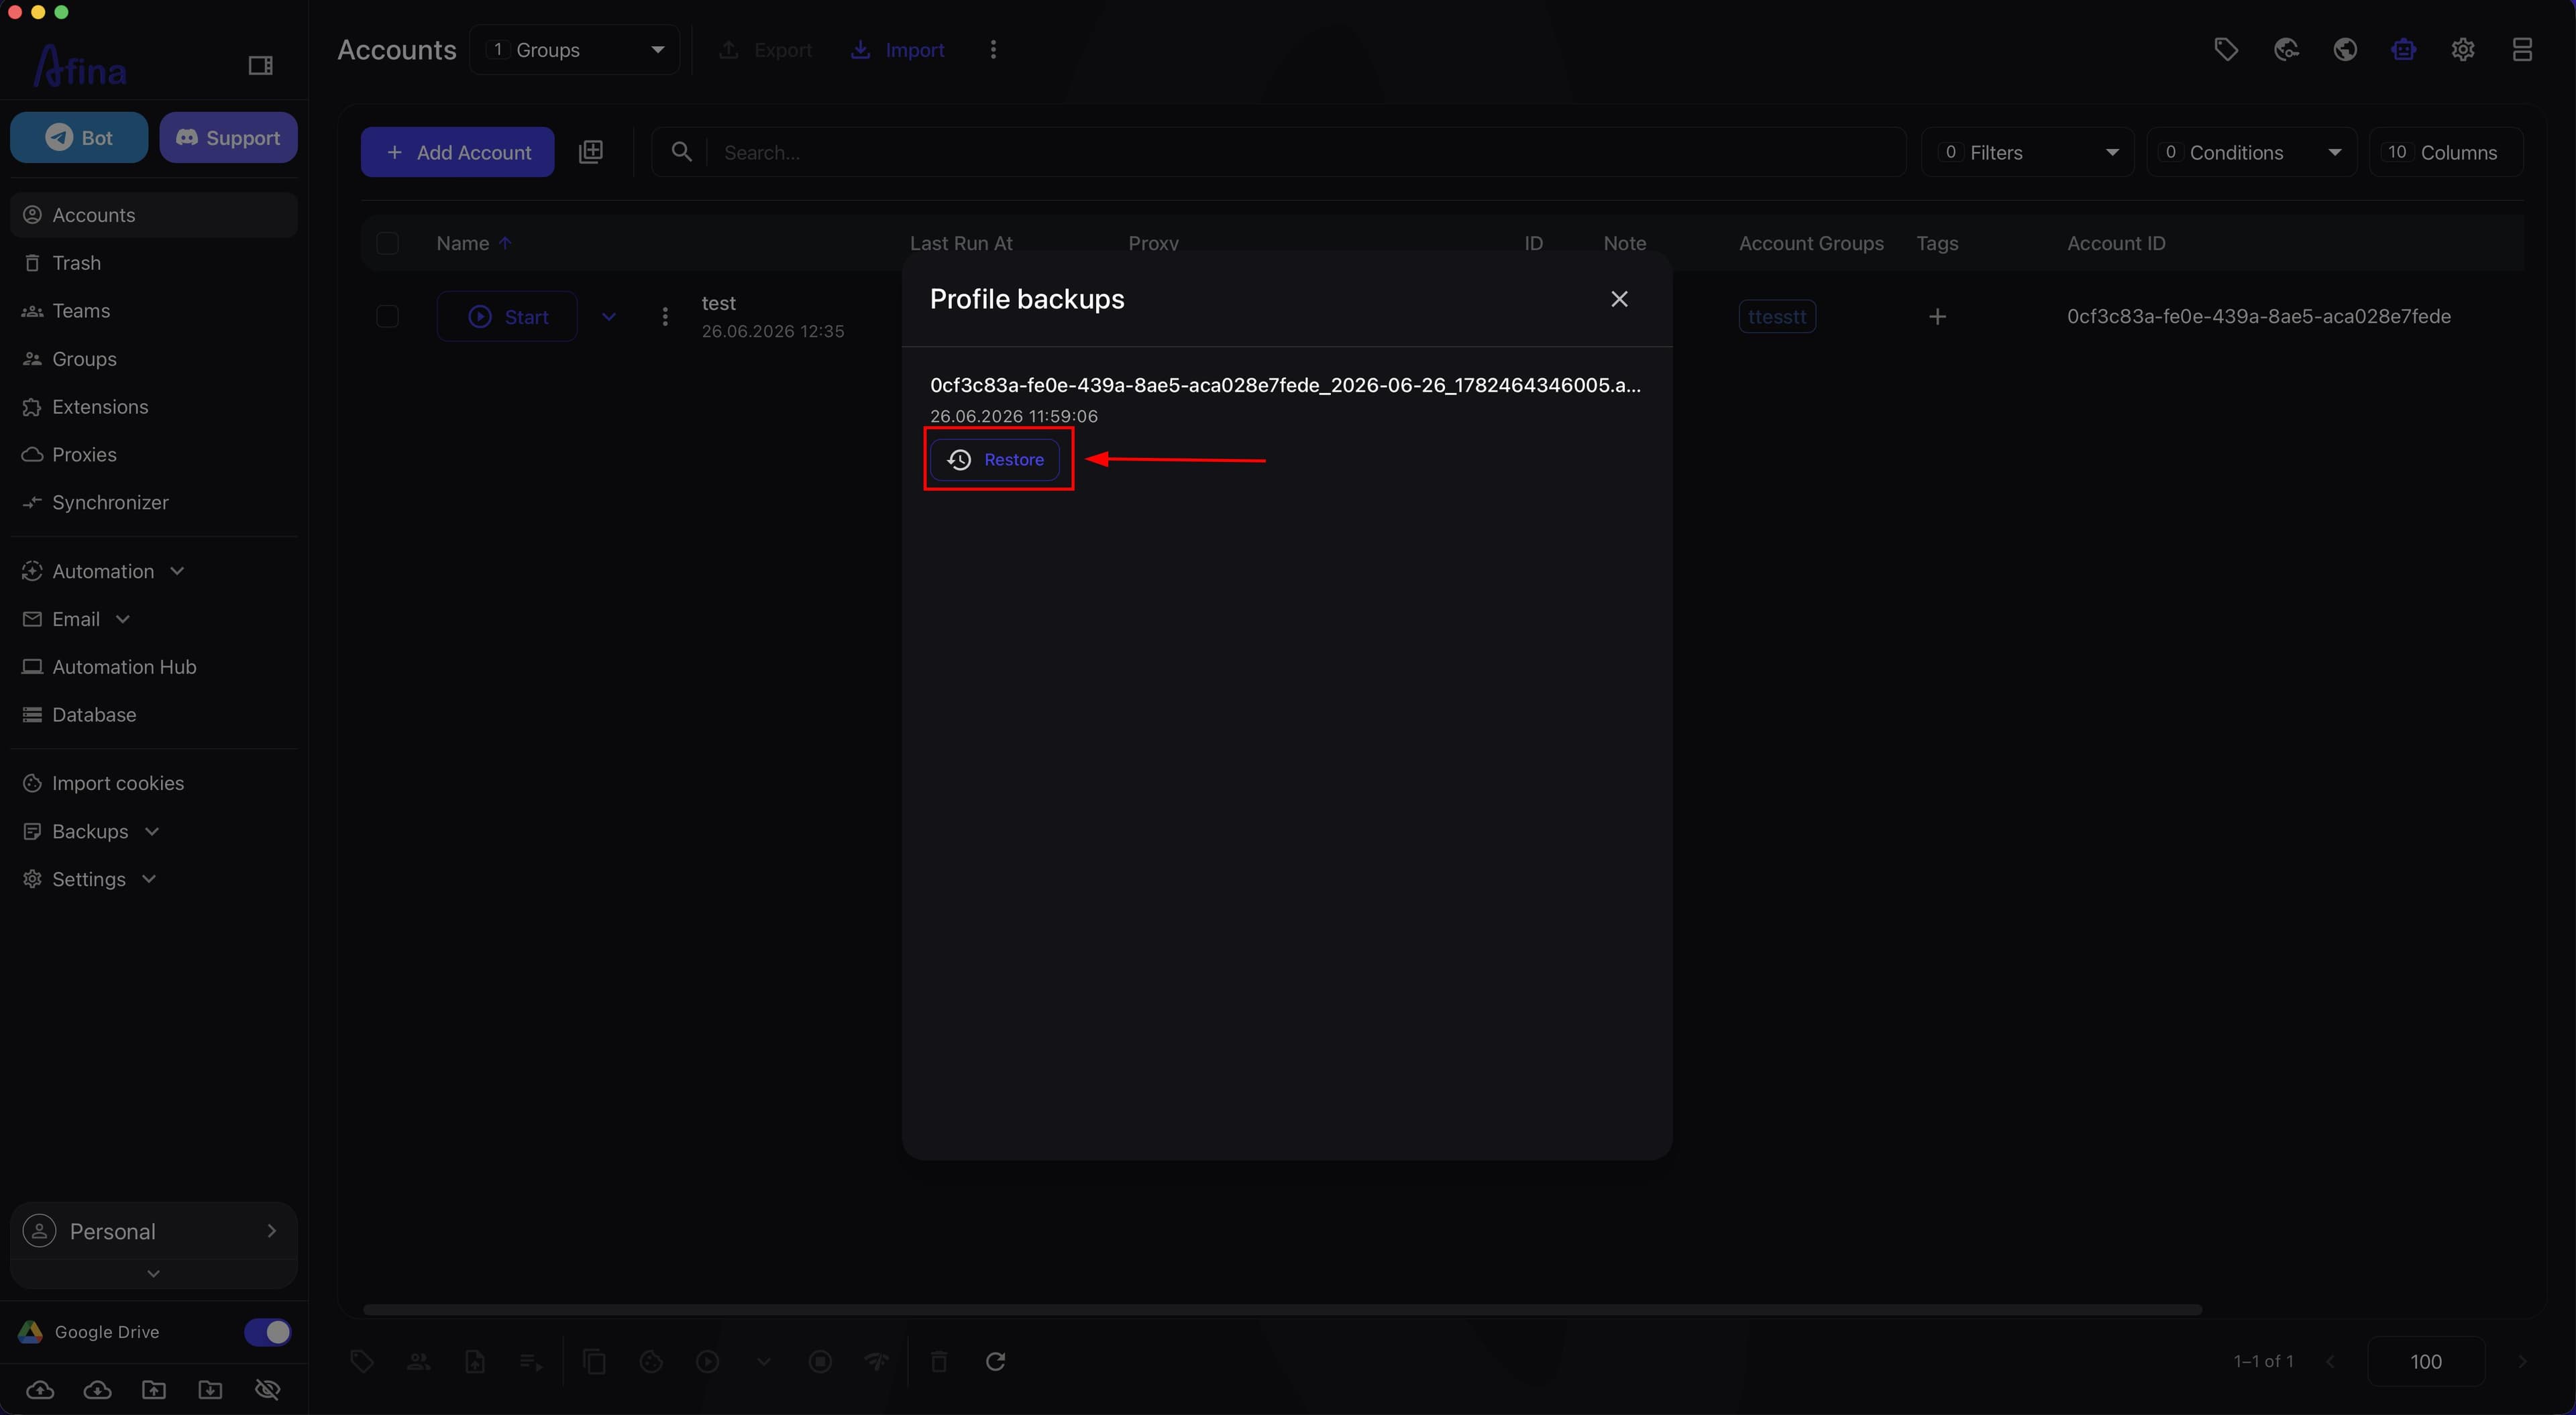
Task: Open the Columns selector
Action: [x=2446, y=152]
